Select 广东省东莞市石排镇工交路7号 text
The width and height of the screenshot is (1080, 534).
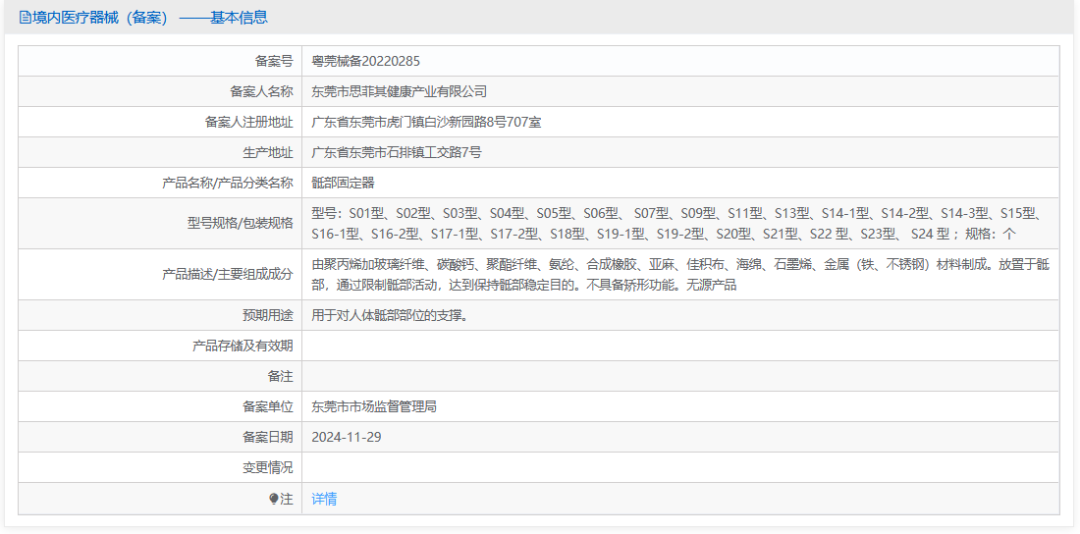(396, 153)
